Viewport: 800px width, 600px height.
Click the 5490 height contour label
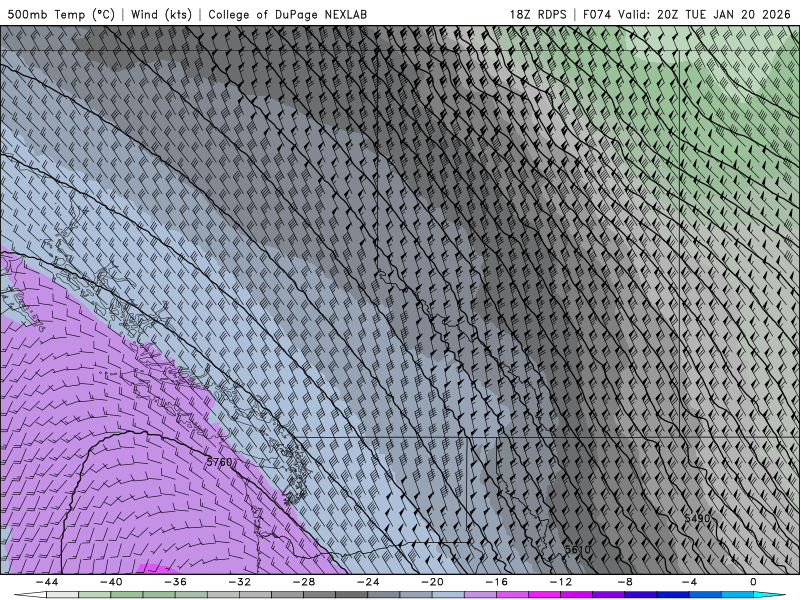point(697,518)
